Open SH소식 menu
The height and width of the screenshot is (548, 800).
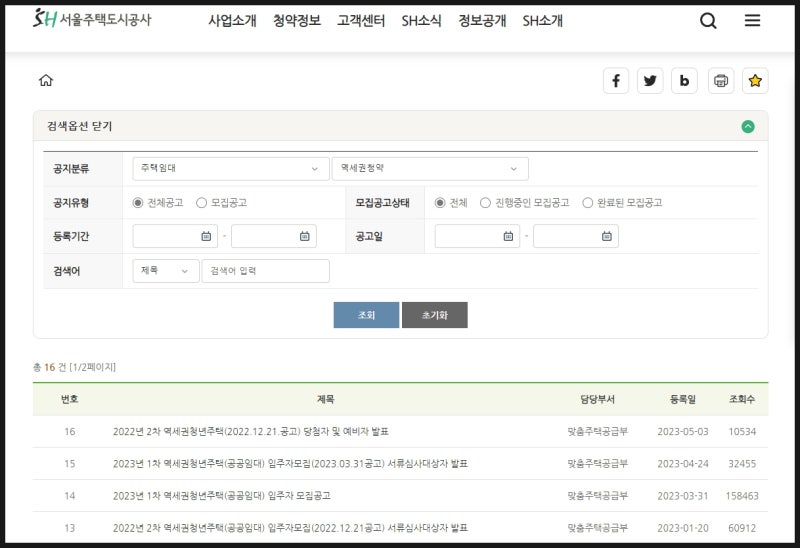(x=421, y=21)
